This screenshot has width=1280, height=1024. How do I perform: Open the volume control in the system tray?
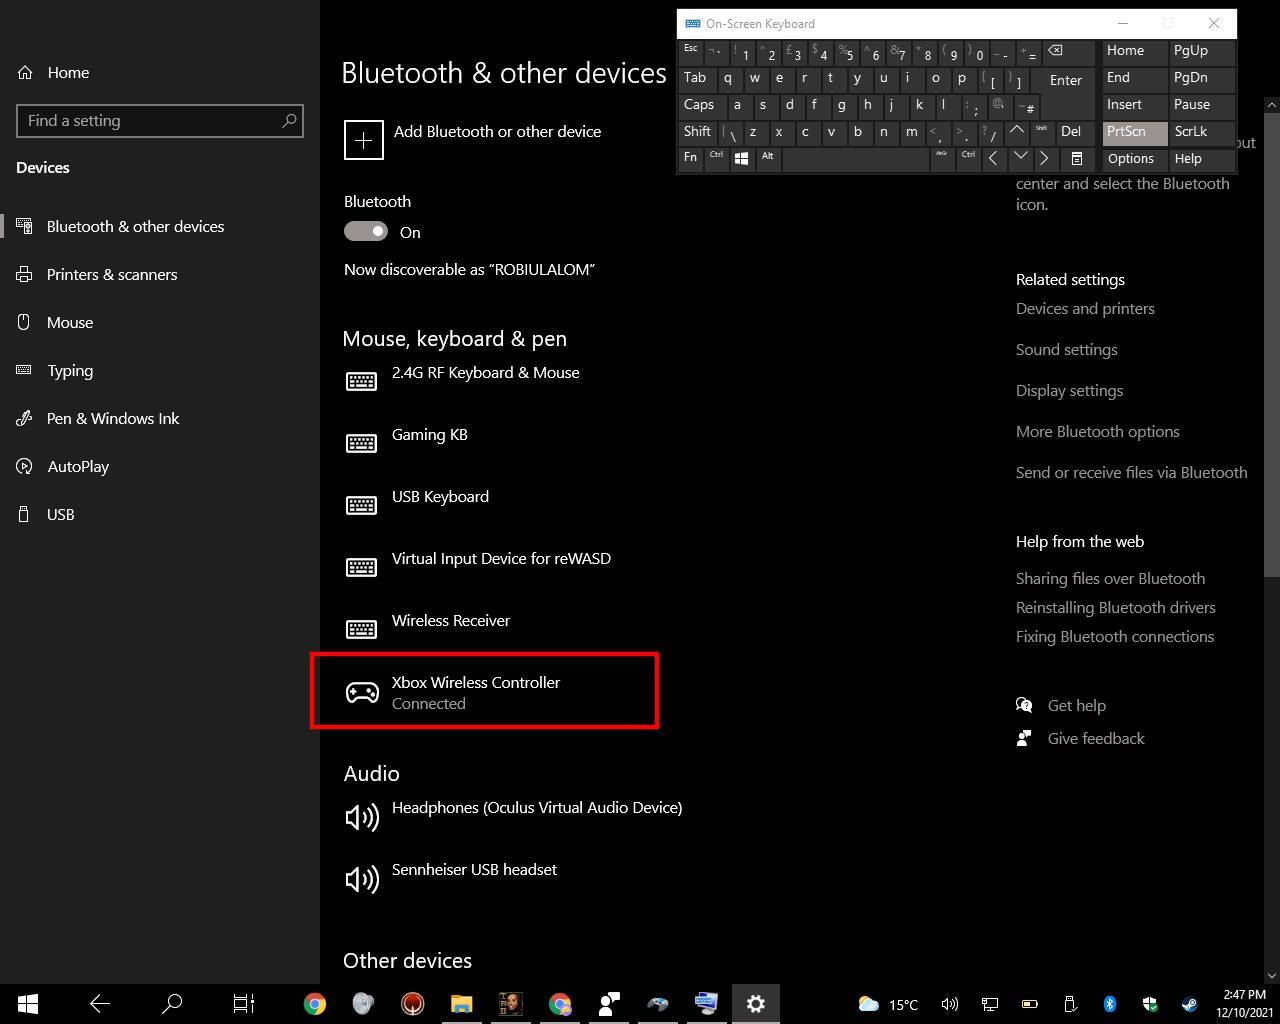950,1004
